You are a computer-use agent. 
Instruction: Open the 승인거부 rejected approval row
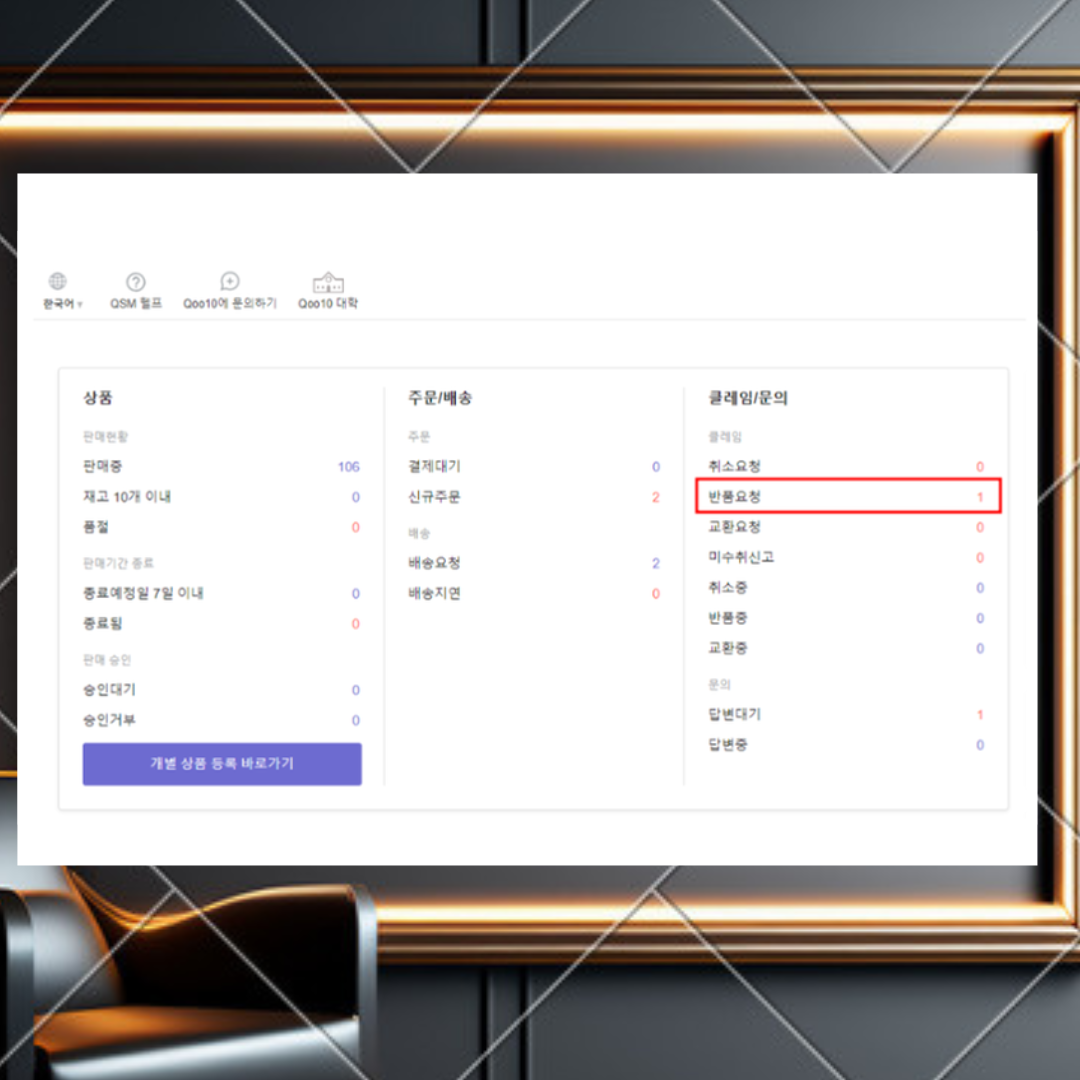click(222, 720)
